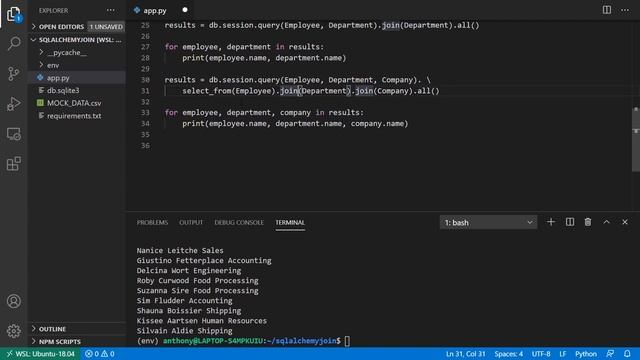640x360 pixels.
Task: Click the terminal prompt input cursor
Action: [347, 341]
